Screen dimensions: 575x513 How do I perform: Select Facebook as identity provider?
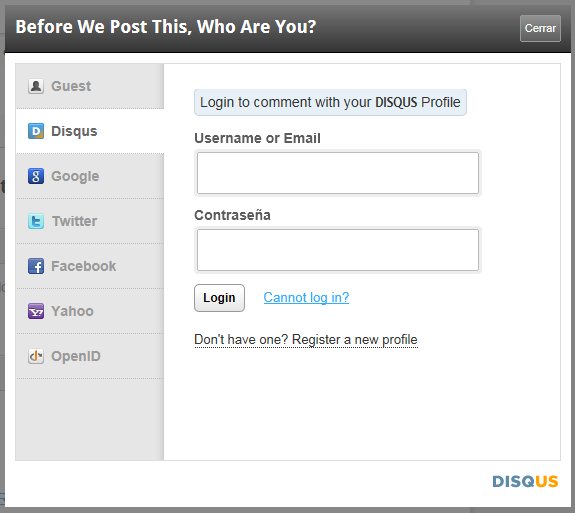(x=90, y=266)
